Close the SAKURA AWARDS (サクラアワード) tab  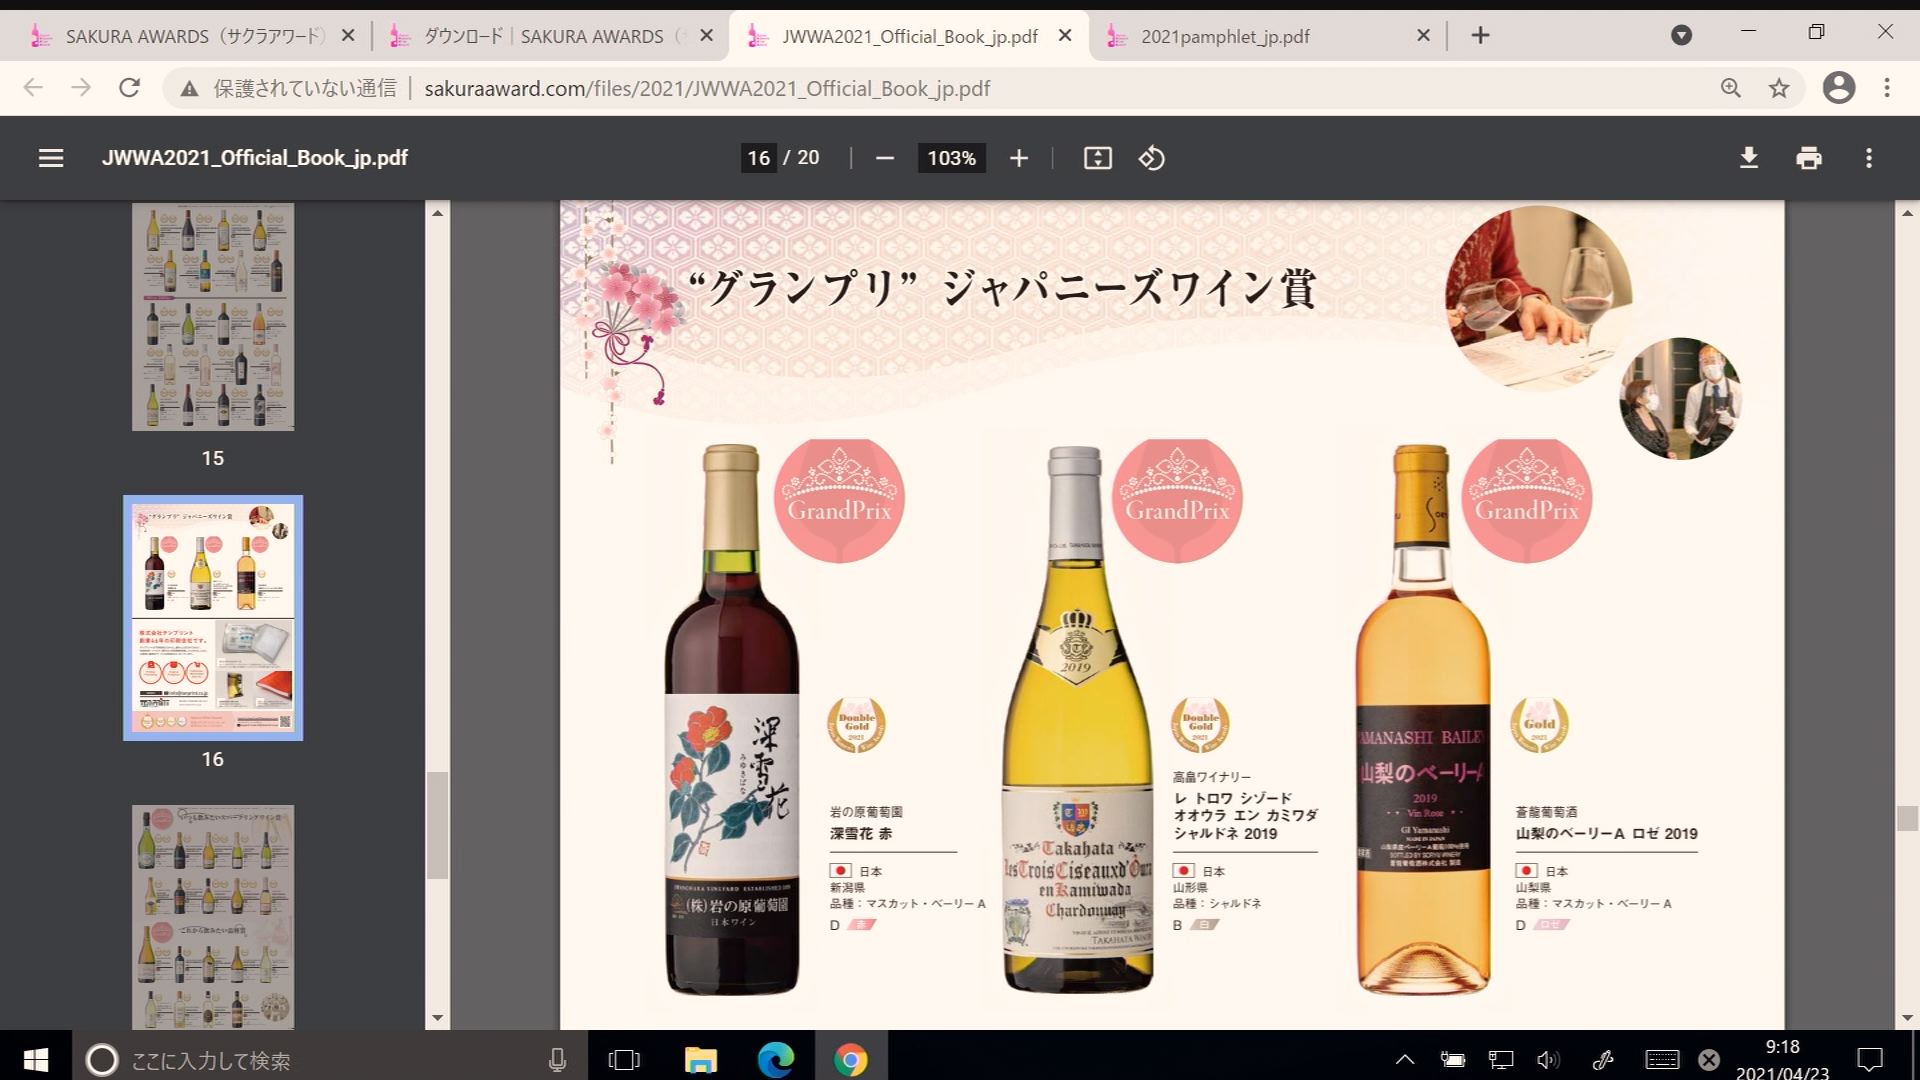(x=348, y=36)
